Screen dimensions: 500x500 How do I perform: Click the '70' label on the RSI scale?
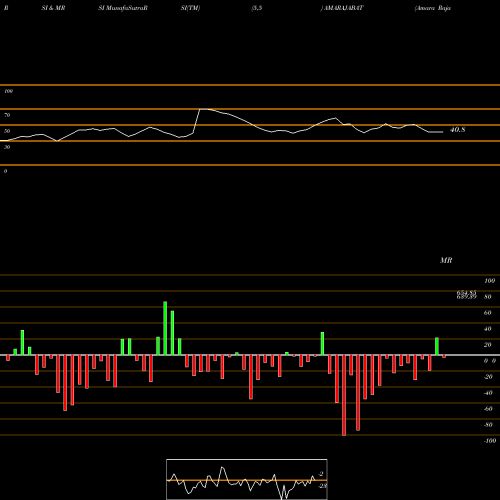tap(7, 115)
